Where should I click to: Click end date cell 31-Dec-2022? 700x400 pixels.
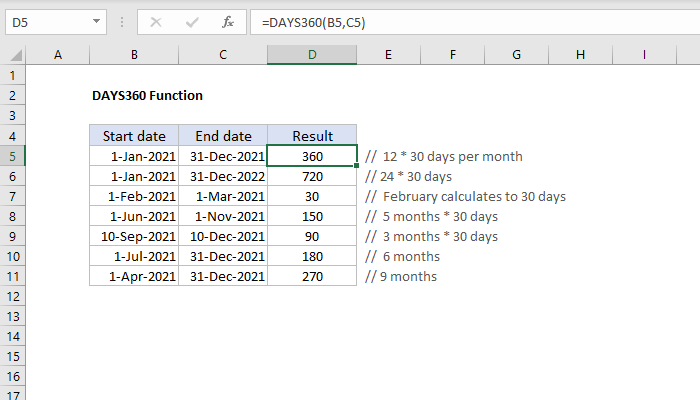tap(223, 176)
